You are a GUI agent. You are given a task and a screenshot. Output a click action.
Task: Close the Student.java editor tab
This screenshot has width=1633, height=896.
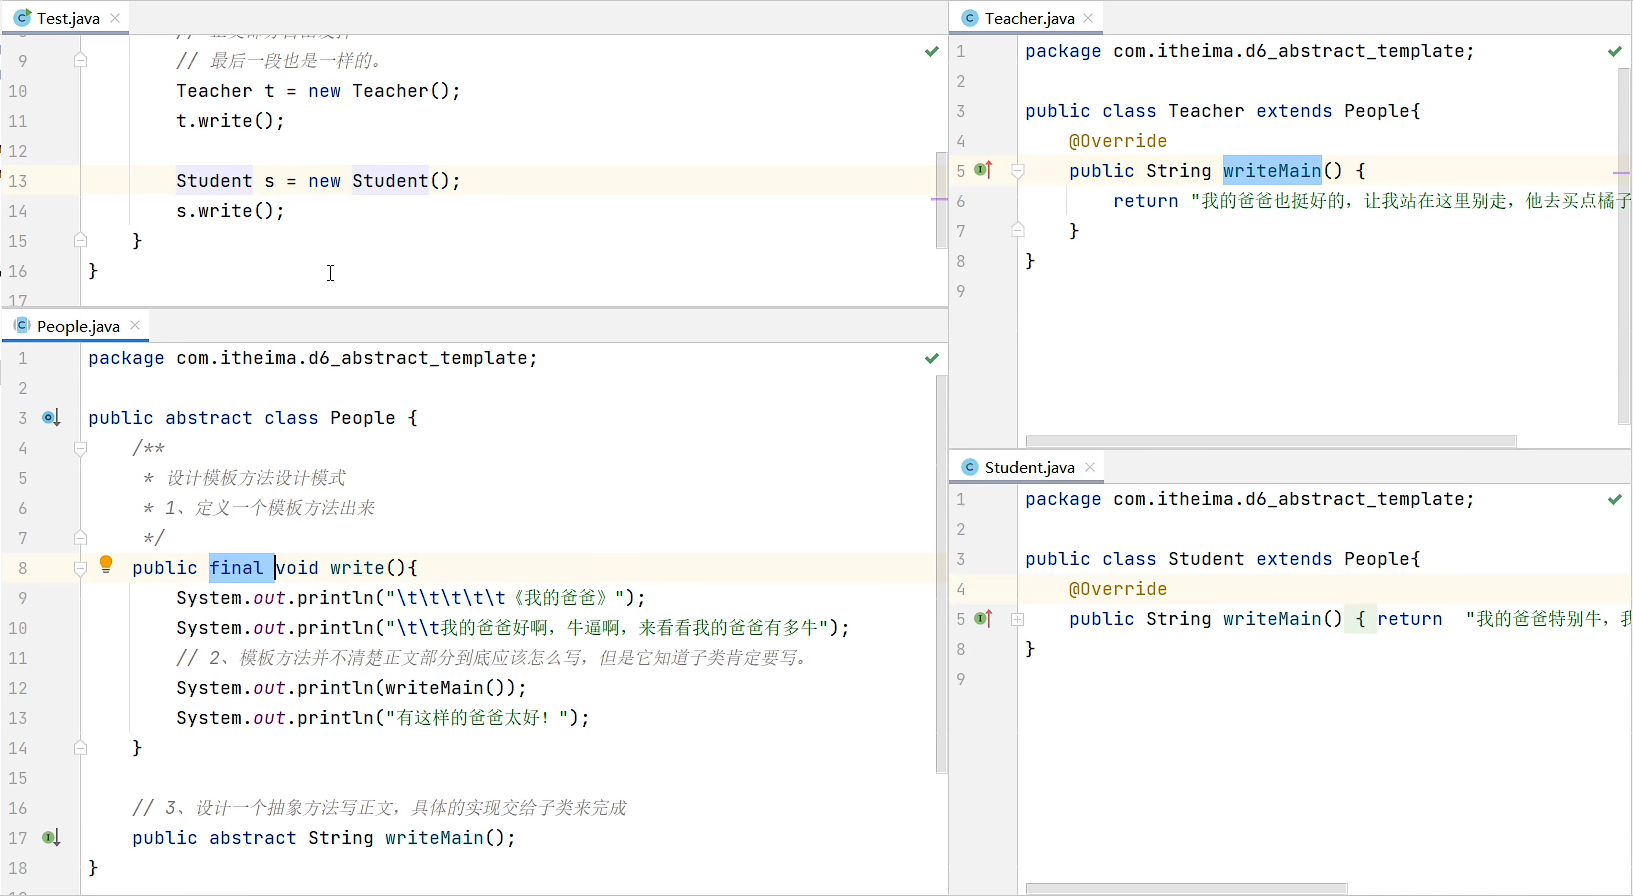pyautogui.click(x=1090, y=467)
